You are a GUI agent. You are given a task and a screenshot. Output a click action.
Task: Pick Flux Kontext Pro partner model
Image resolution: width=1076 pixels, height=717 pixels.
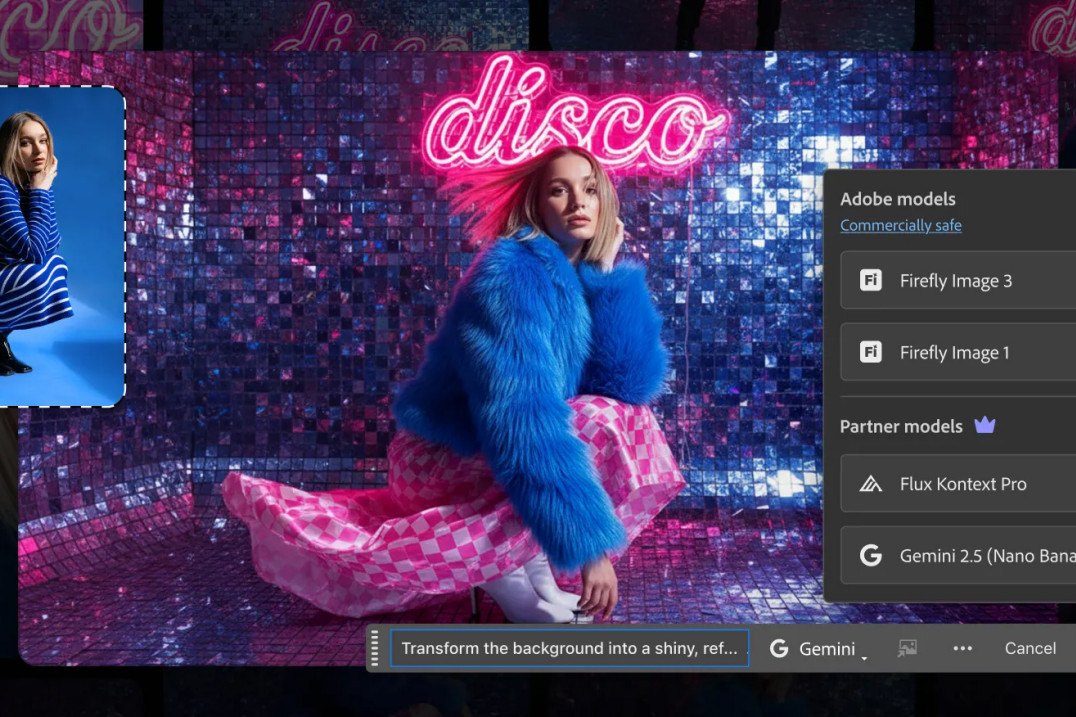pyautogui.click(x=962, y=484)
